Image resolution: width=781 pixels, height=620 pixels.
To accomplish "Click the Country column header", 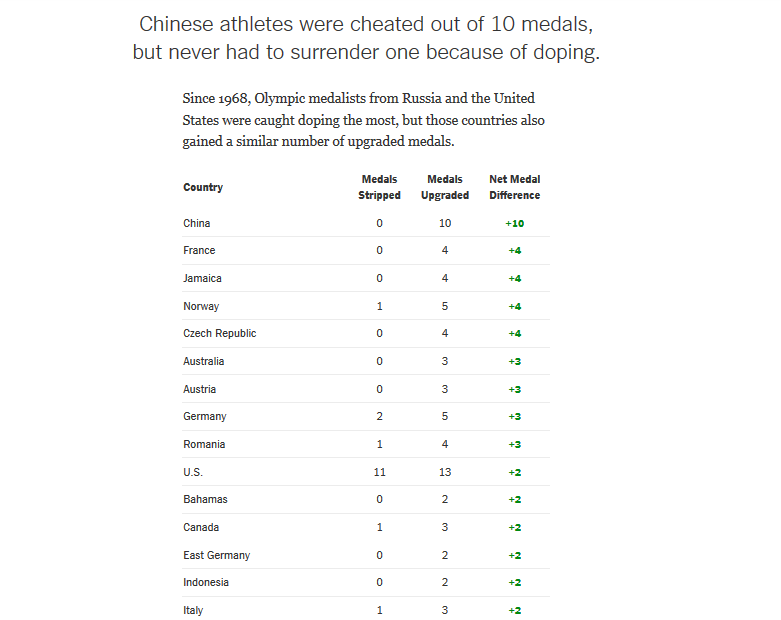I will (x=203, y=188).
